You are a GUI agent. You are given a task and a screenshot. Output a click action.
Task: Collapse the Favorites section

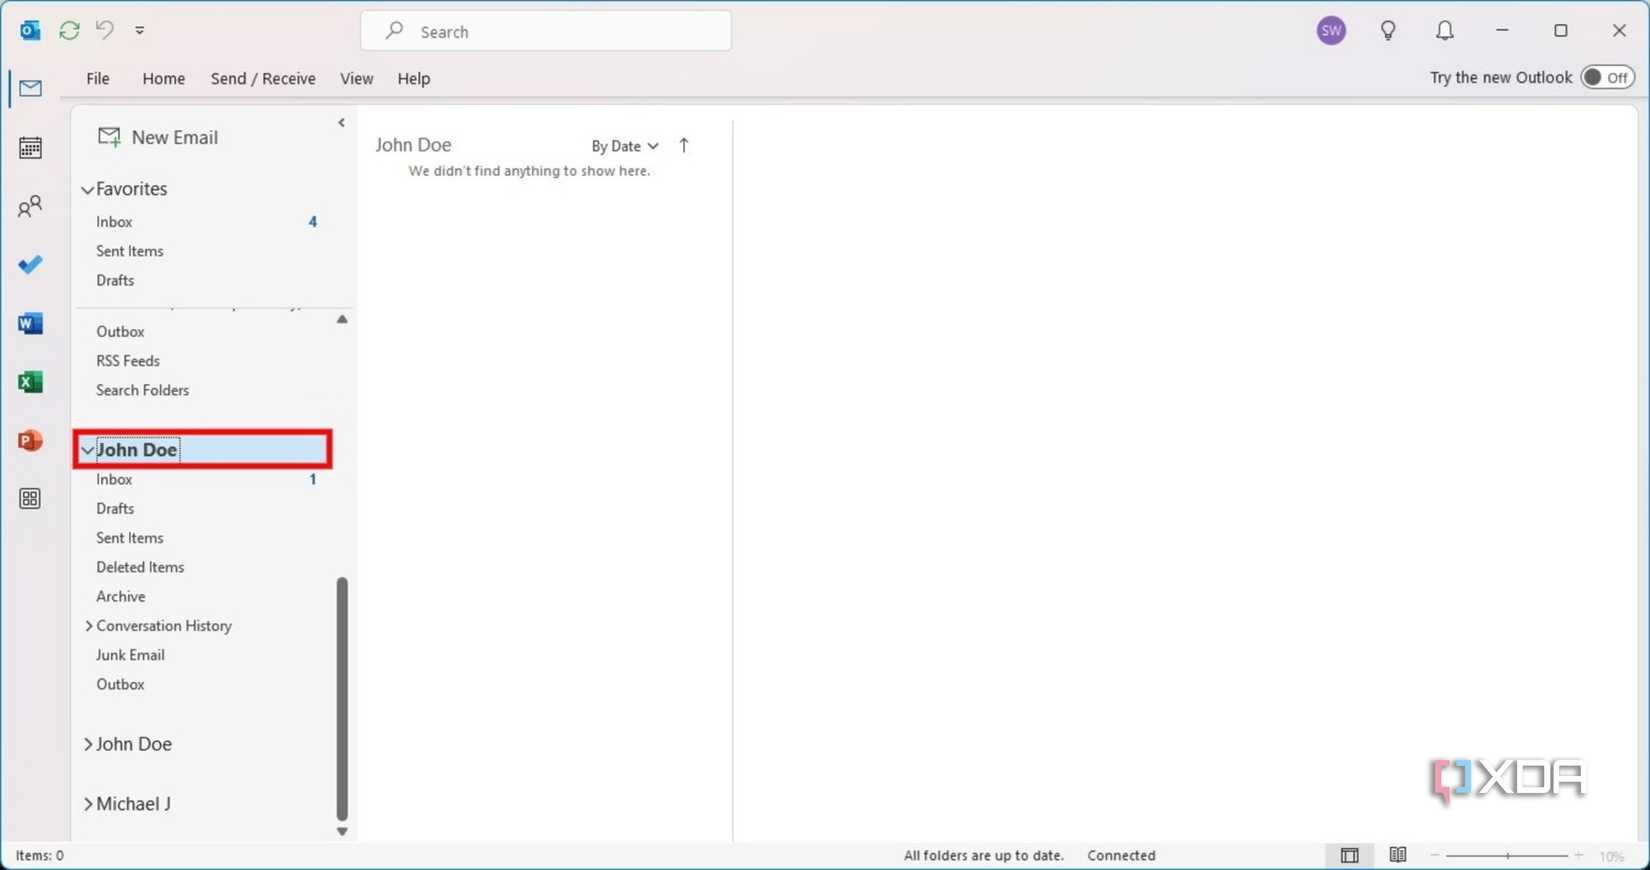click(x=87, y=189)
